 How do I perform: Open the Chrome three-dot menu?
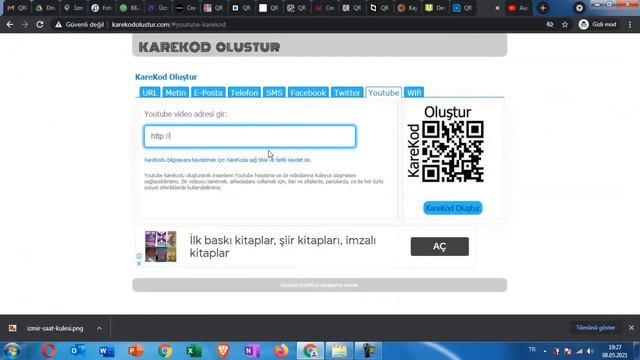(x=630, y=24)
